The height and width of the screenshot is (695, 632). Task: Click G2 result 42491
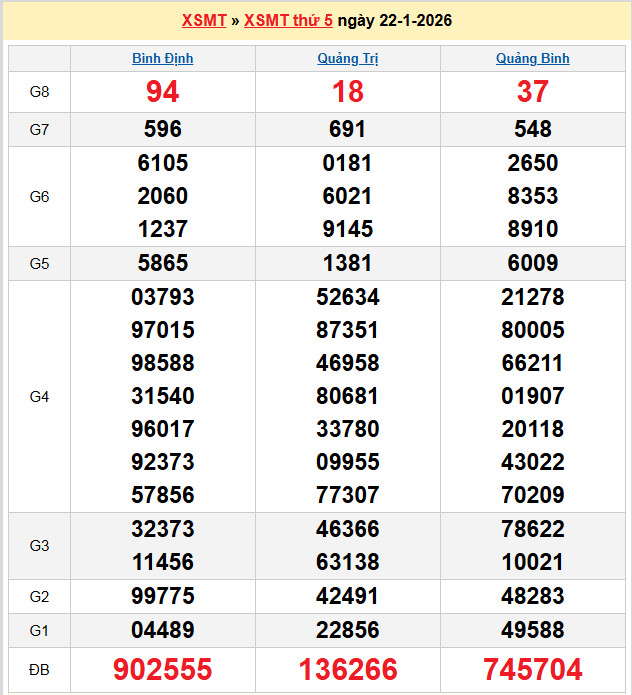348,596
